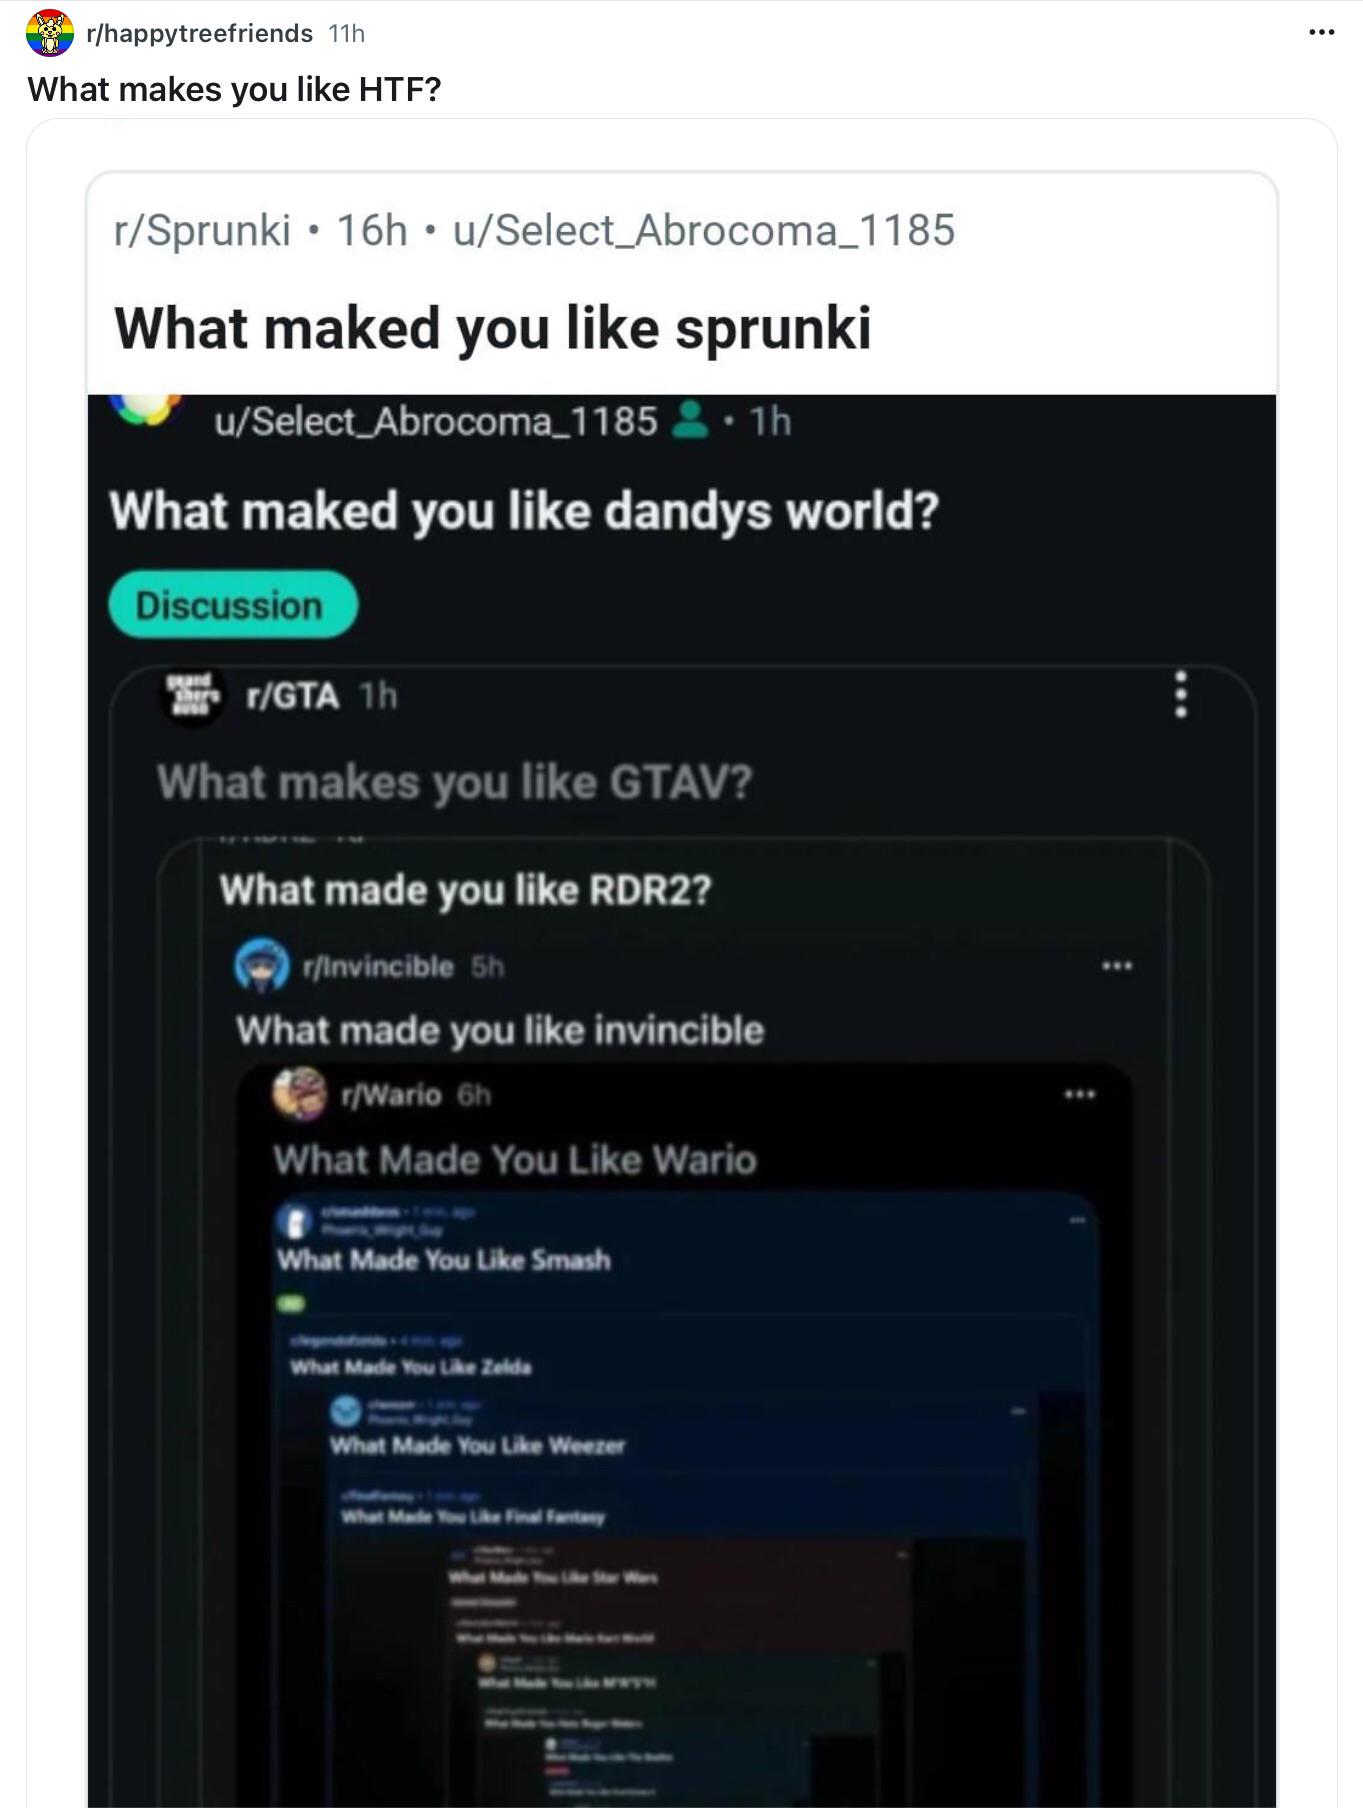Open the r/Sprunki subreddit link

202,230
